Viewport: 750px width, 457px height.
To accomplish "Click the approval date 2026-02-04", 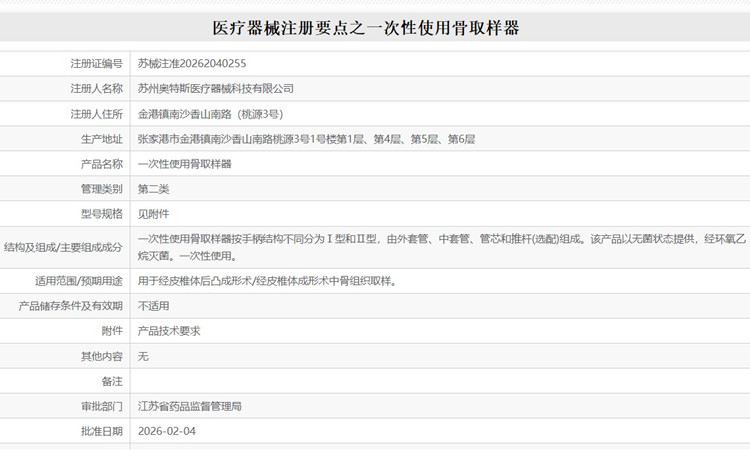I will pos(167,431).
